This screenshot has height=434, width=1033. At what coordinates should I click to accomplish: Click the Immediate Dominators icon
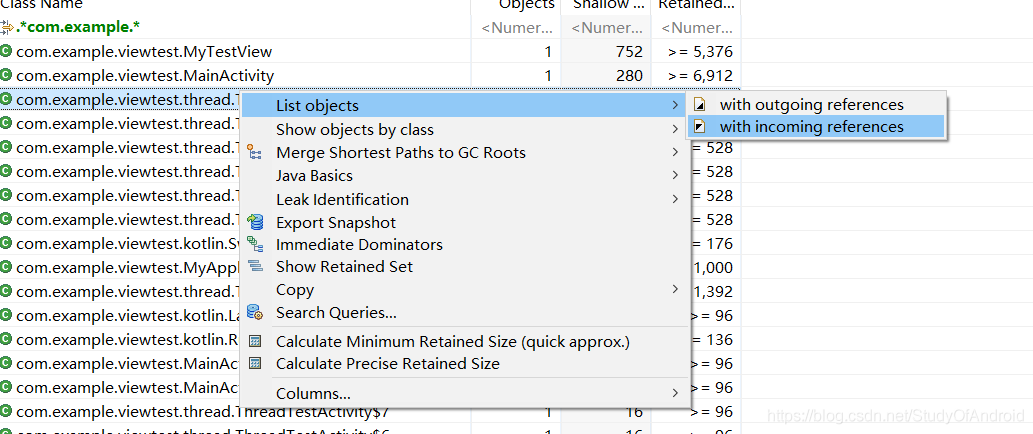(255, 244)
